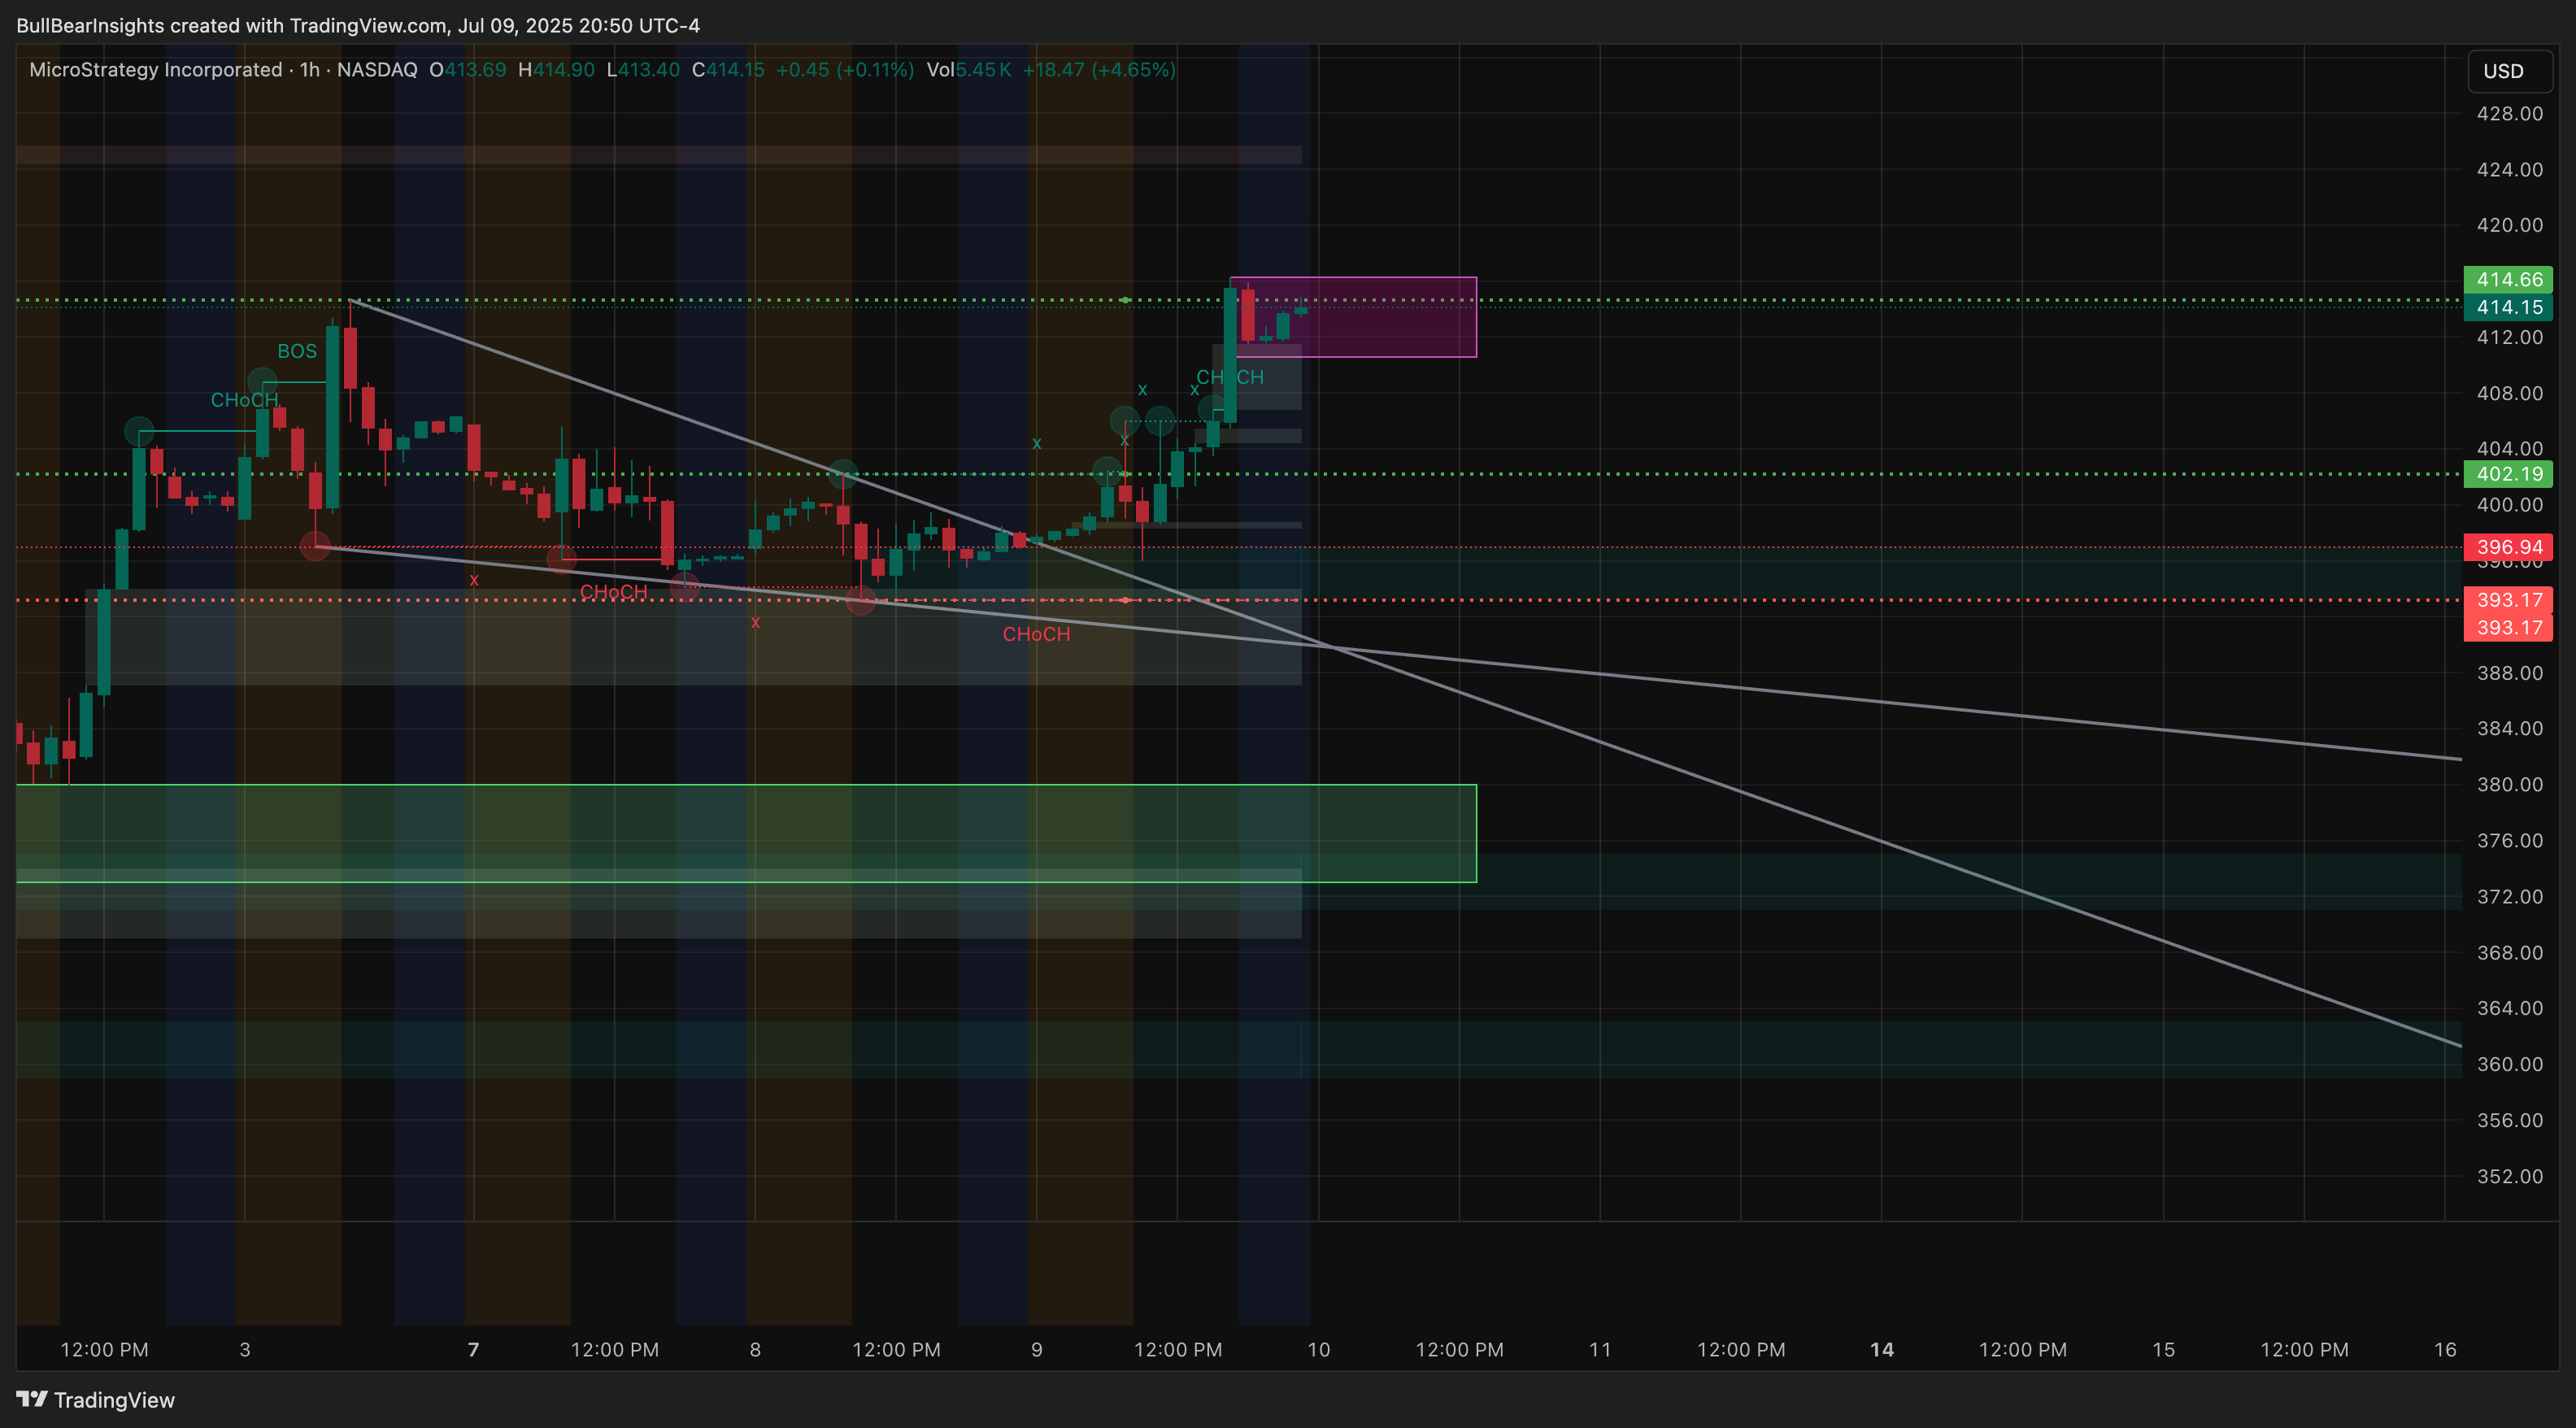Click the high price value 414.90
The width and height of the screenshot is (2576, 1428).
563,70
